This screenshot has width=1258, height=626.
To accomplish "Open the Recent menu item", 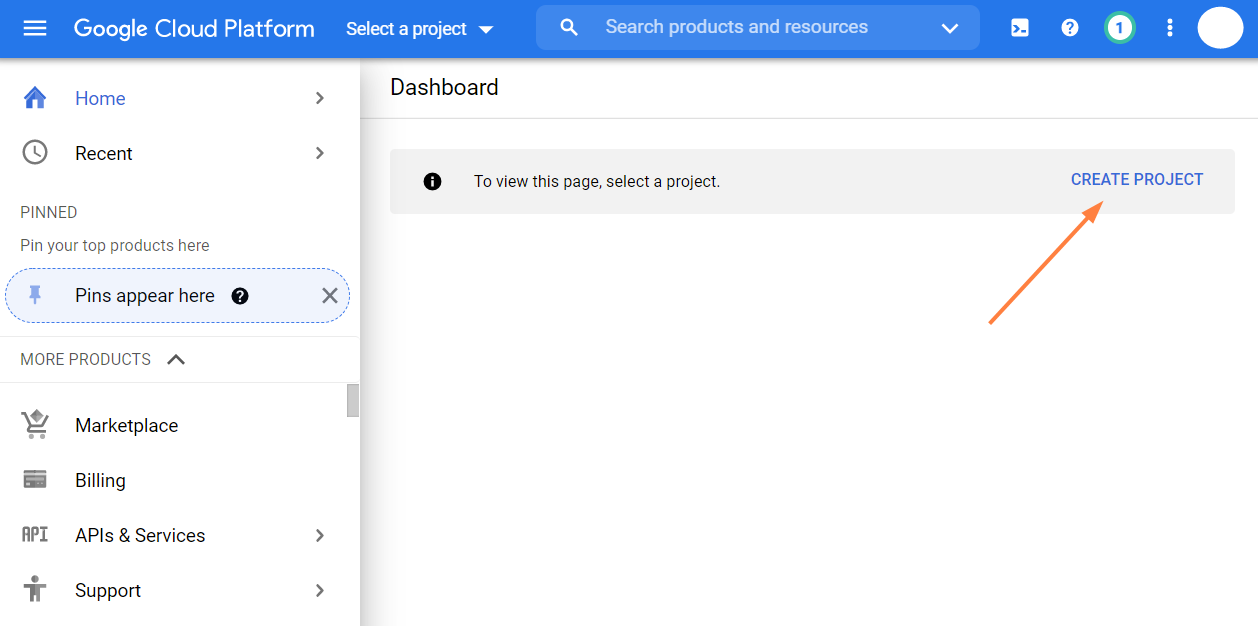I will [x=103, y=153].
